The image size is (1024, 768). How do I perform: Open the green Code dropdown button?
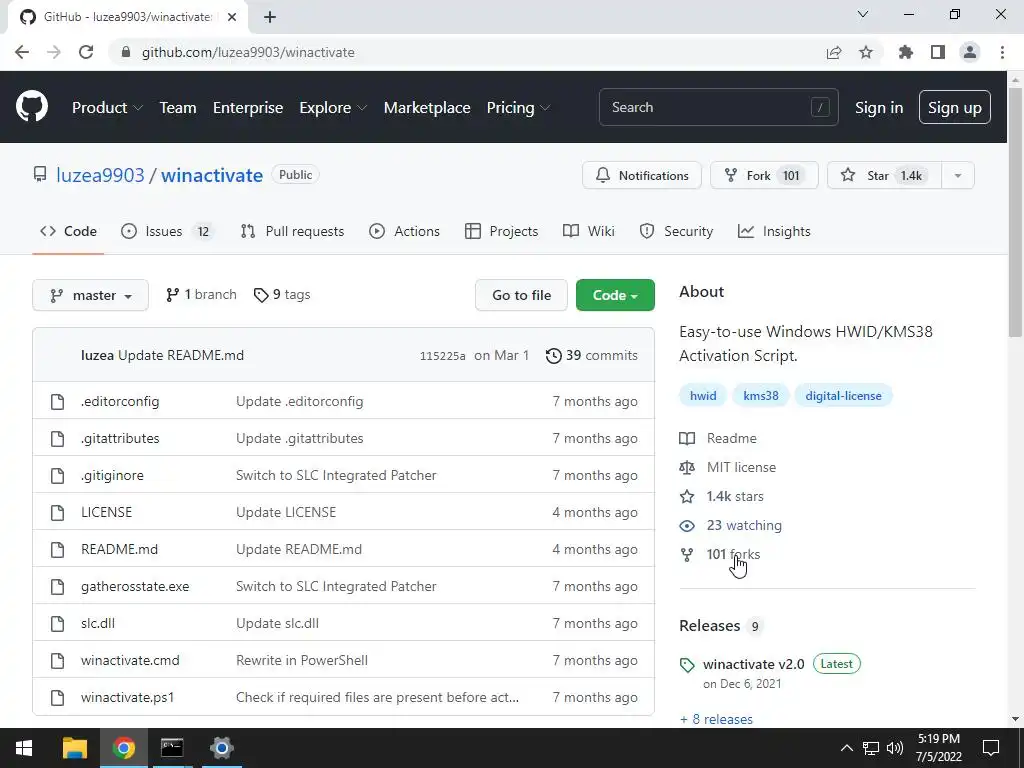pyautogui.click(x=615, y=295)
